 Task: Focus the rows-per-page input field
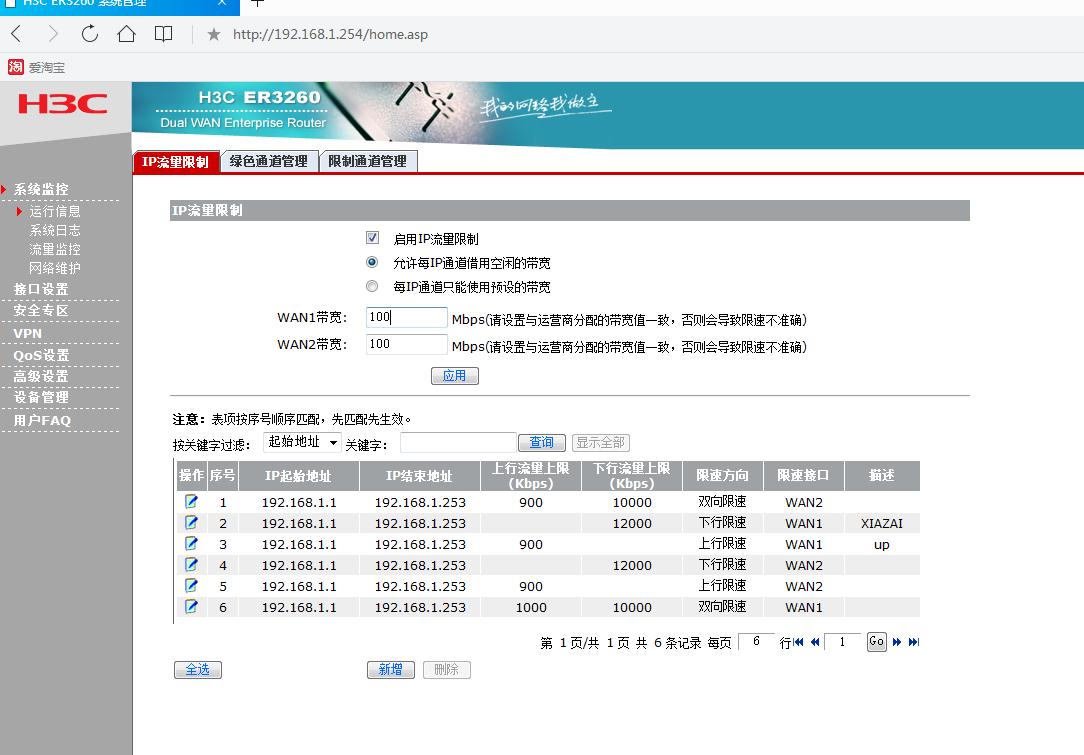[756, 642]
